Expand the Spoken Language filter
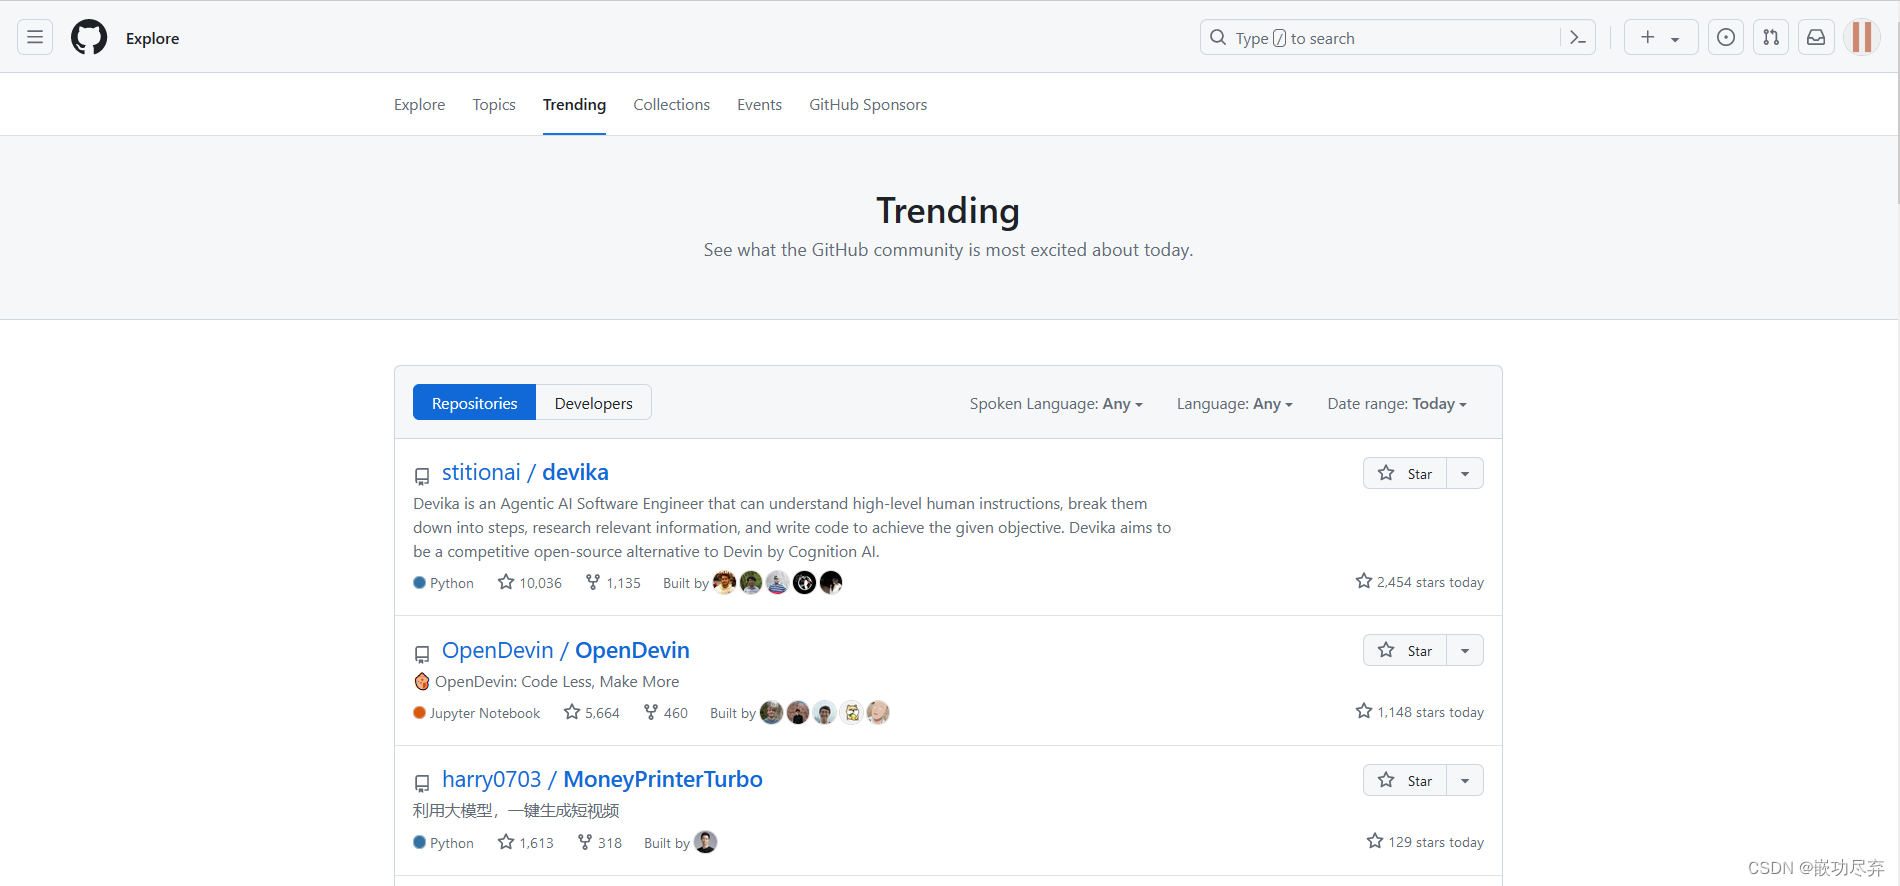 click(x=1056, y=404)
